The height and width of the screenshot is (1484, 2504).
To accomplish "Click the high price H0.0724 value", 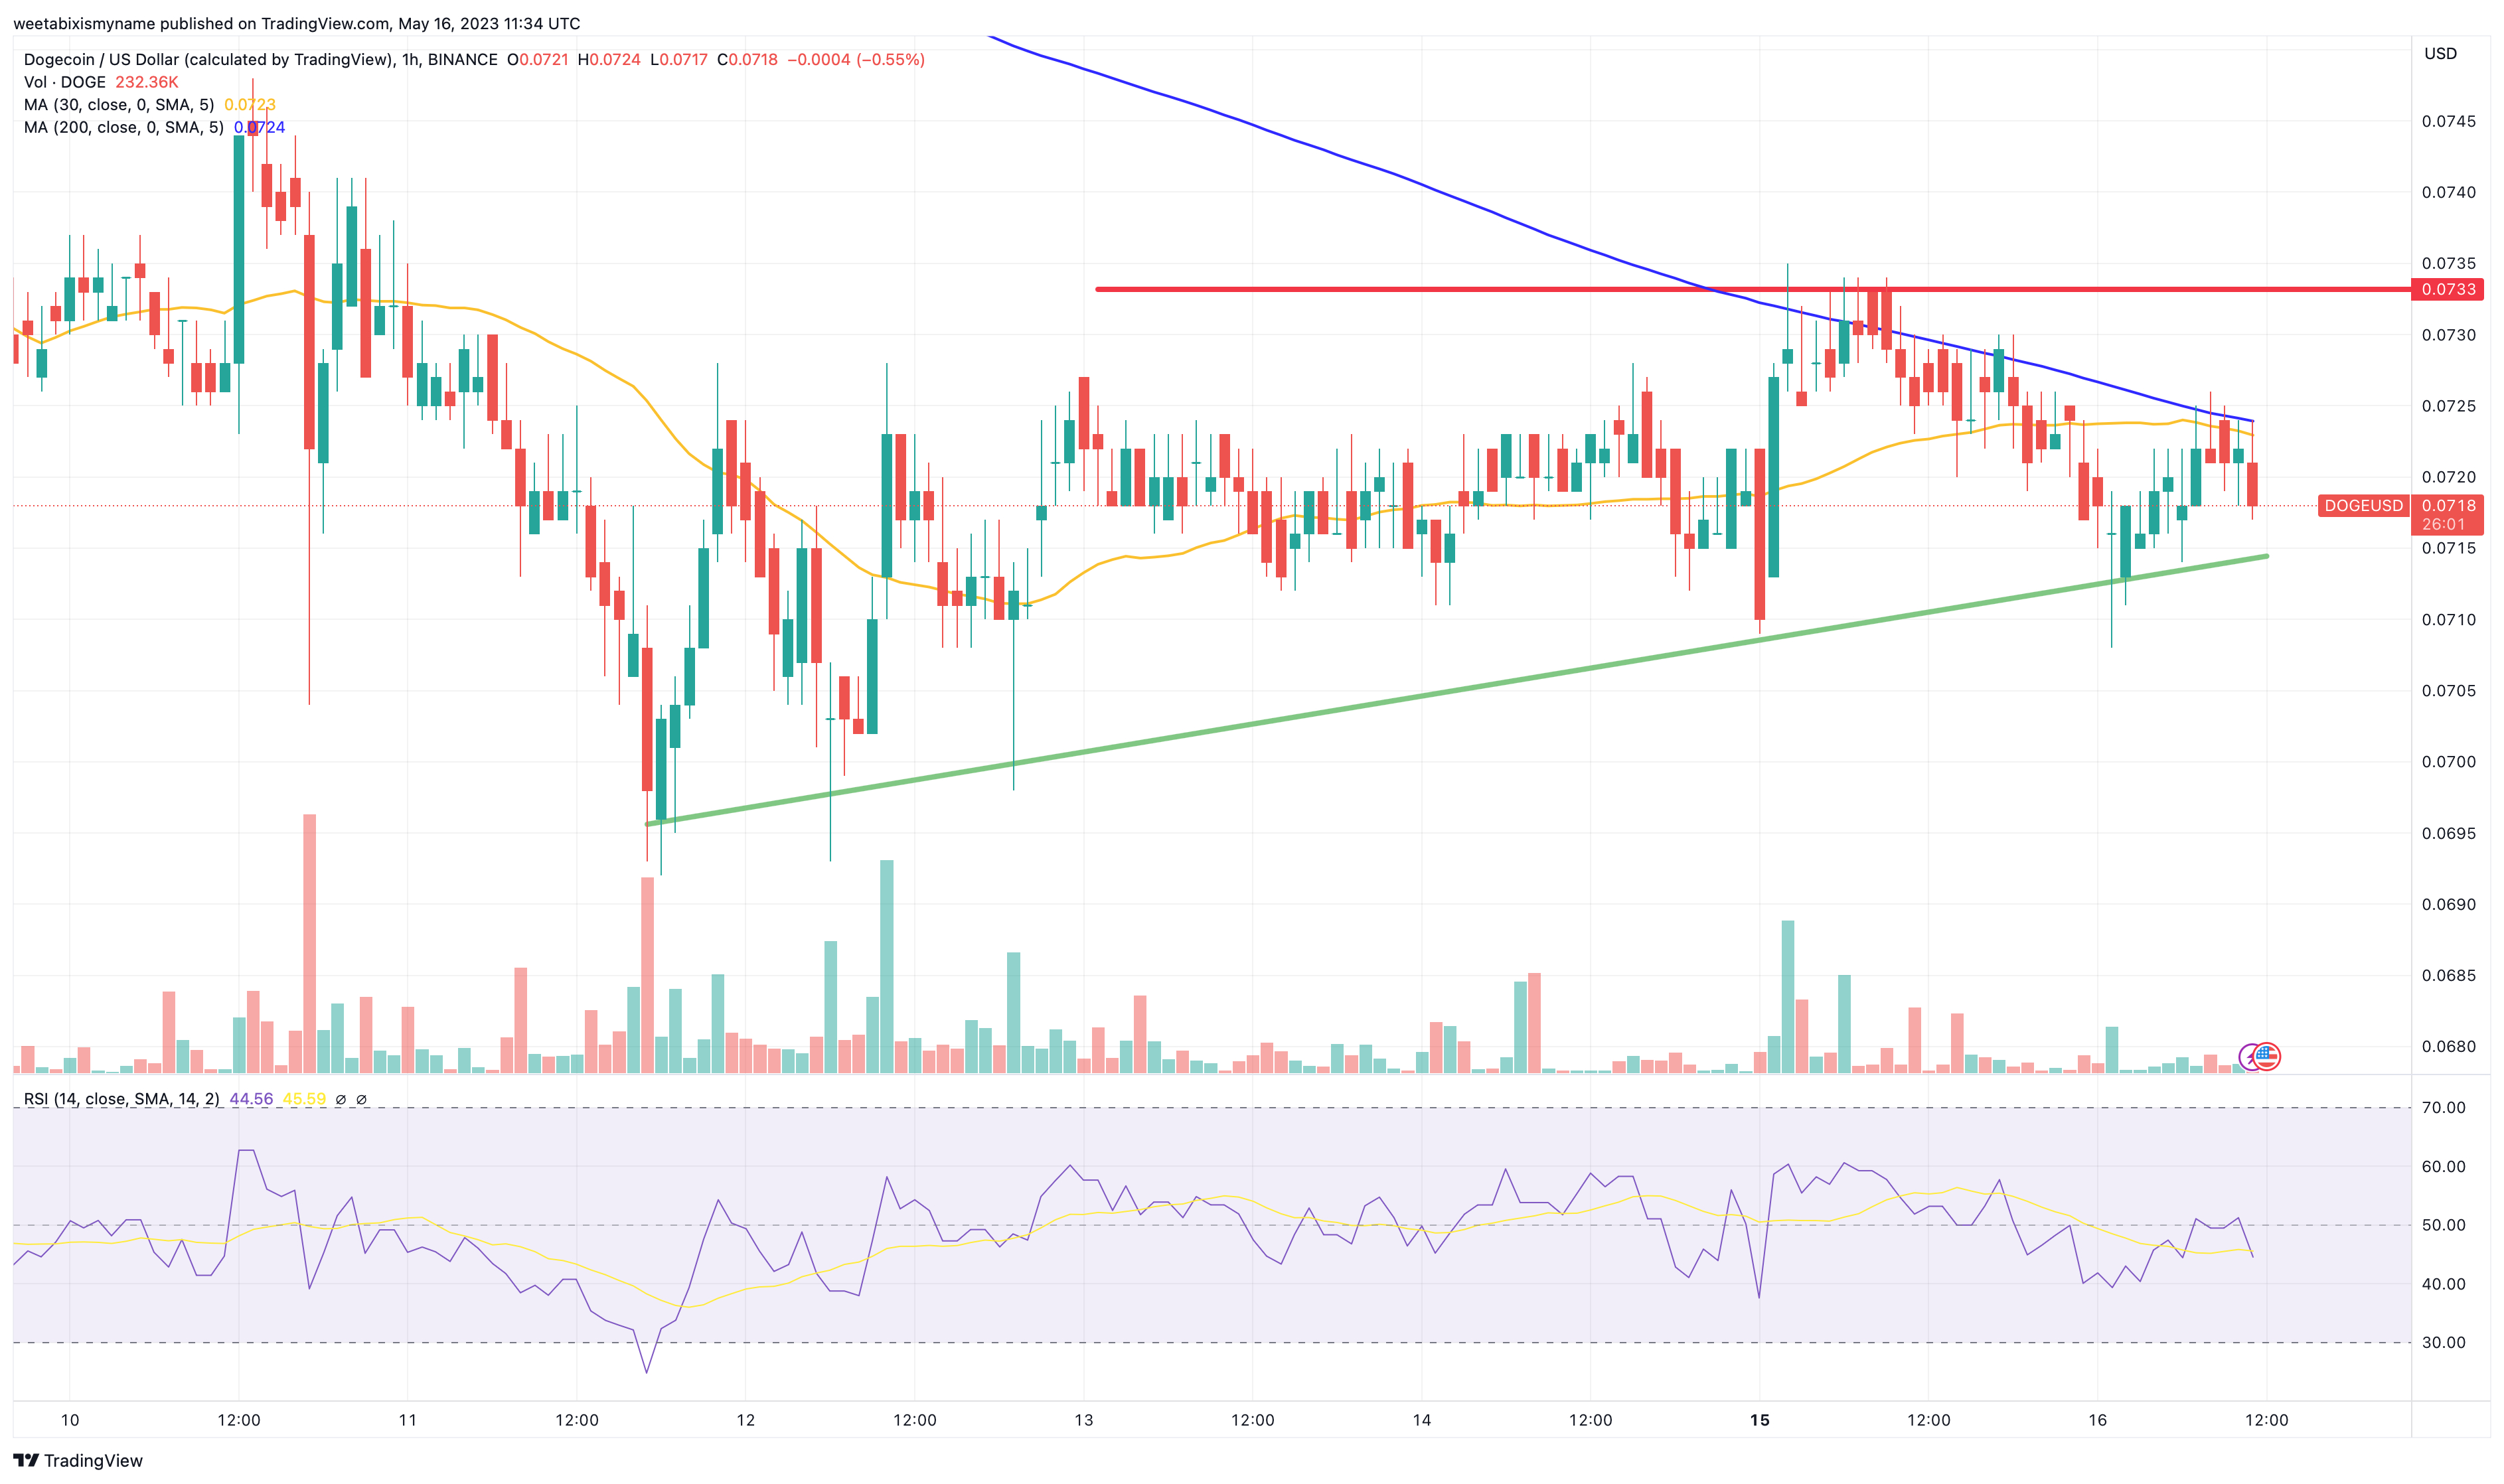I will tap(609, 60).
